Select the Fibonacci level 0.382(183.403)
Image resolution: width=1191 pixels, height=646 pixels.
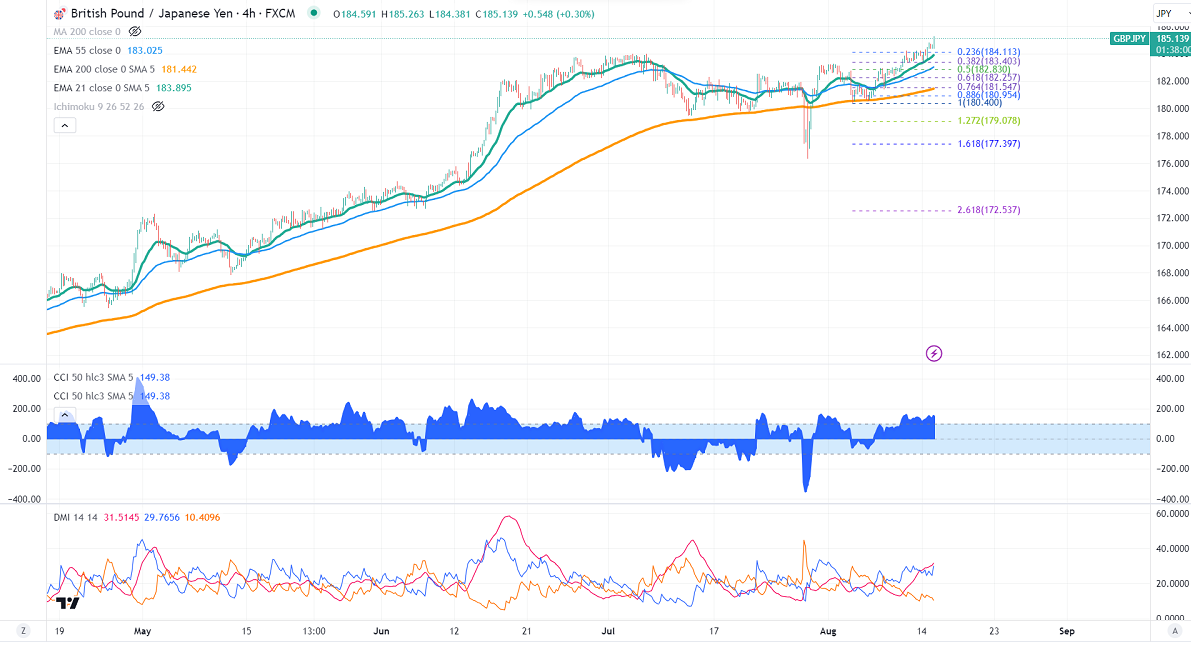[989, 62]
